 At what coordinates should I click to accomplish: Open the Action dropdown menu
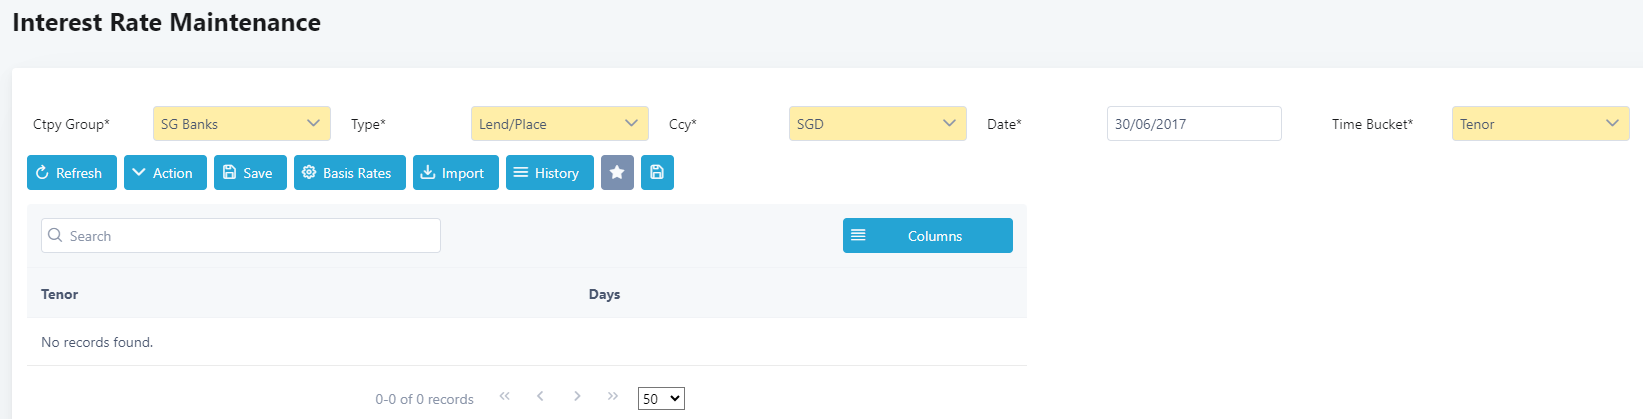pyautogui.click(x=165, y=173)
